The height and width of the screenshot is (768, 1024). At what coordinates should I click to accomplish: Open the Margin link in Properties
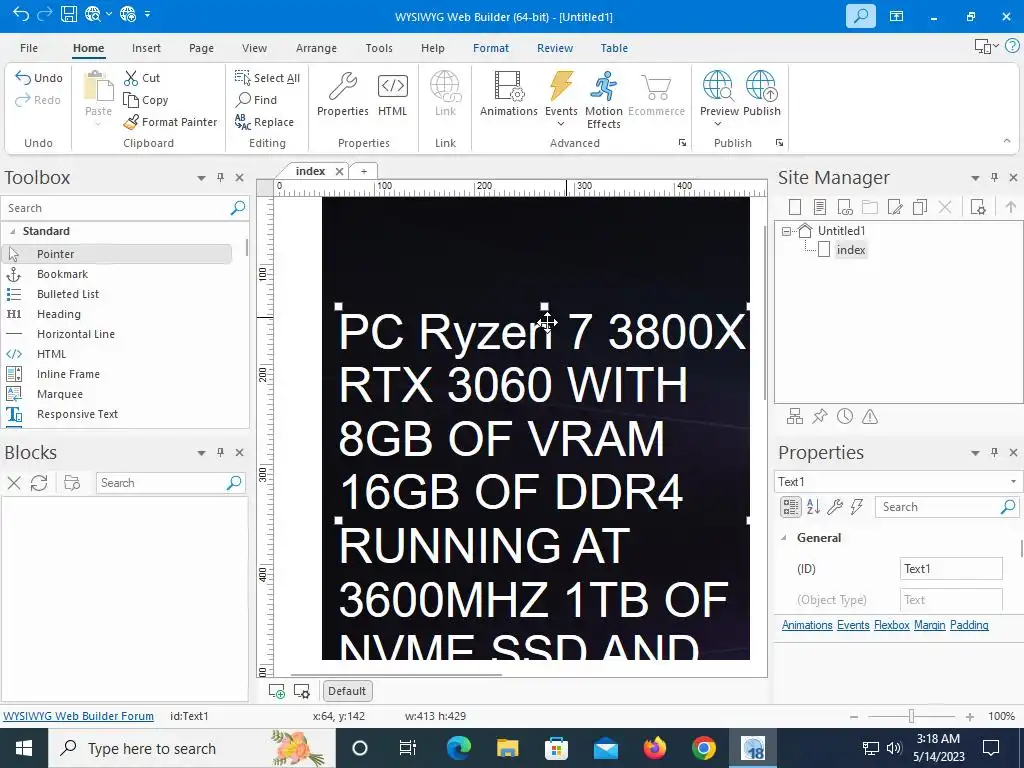pyautogui.click(x=929, y=625)
